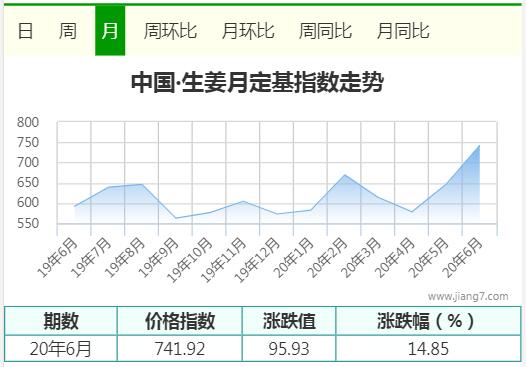This screenshot has width=526, height=367.
Task: Open the 月同比 tab
Action: click(x=403, y=31)
